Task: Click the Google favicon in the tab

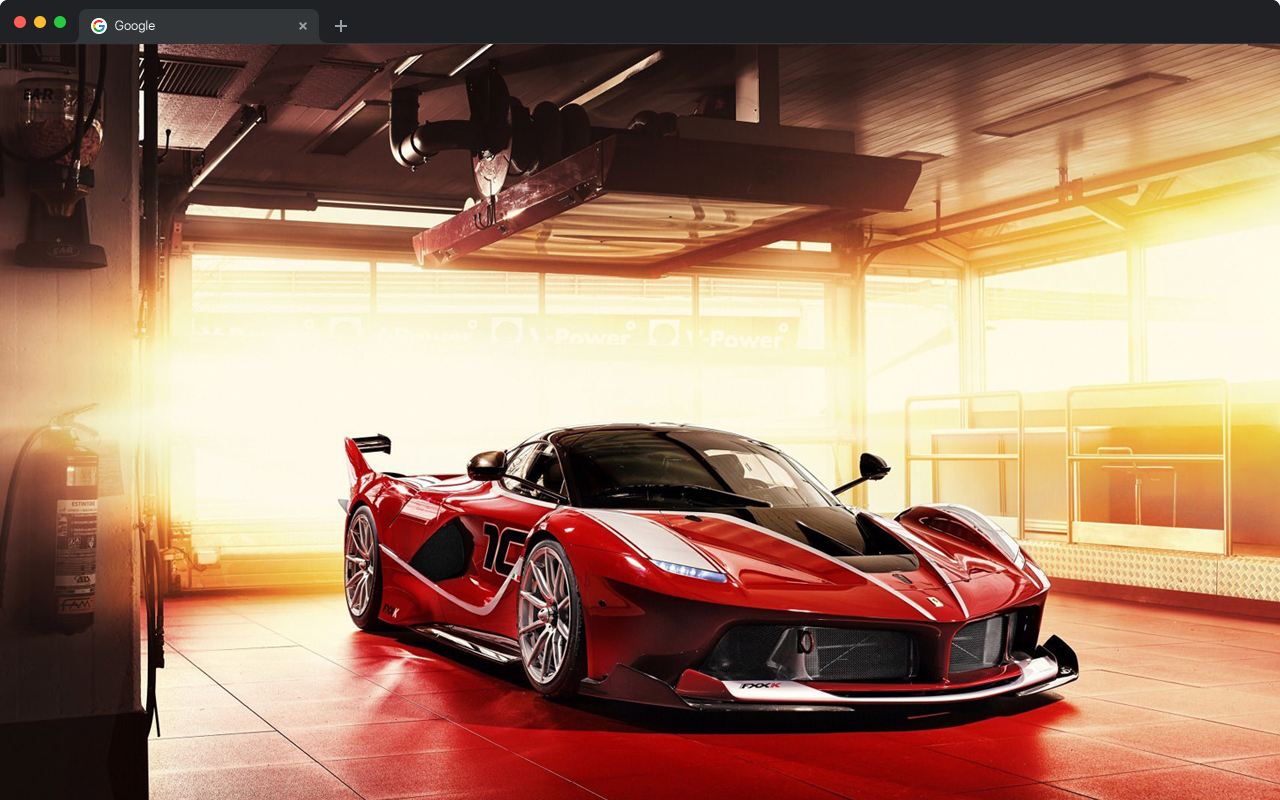Action: tap(99, 26)
